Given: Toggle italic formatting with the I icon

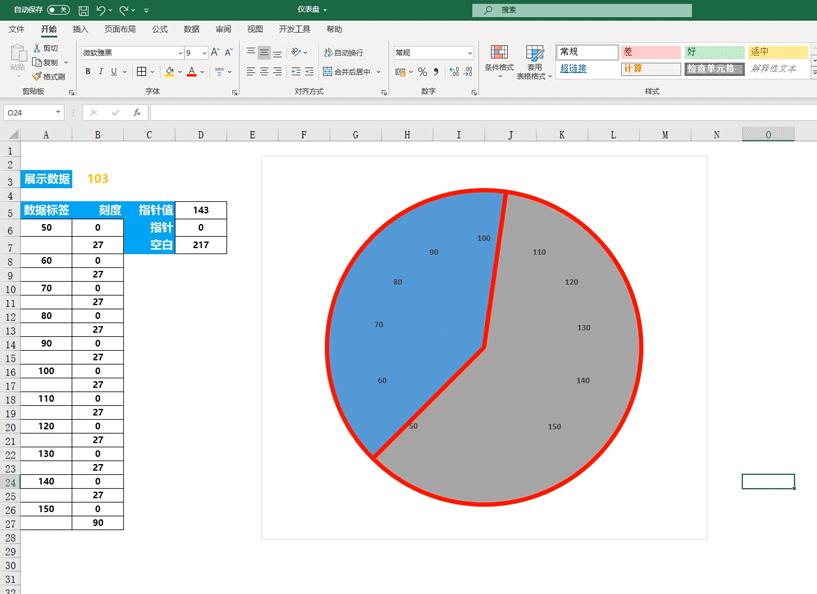Looking at the screenshot, I should (100, 71).
